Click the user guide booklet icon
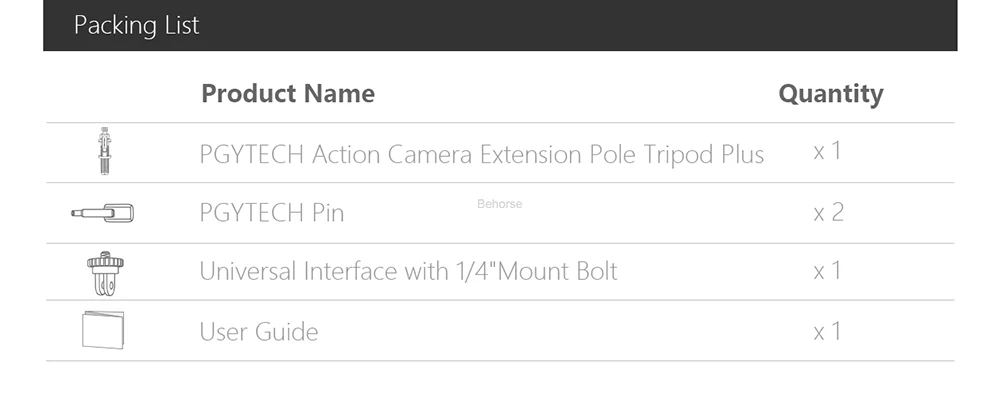The image size is (1000, 406). (102, 330)
